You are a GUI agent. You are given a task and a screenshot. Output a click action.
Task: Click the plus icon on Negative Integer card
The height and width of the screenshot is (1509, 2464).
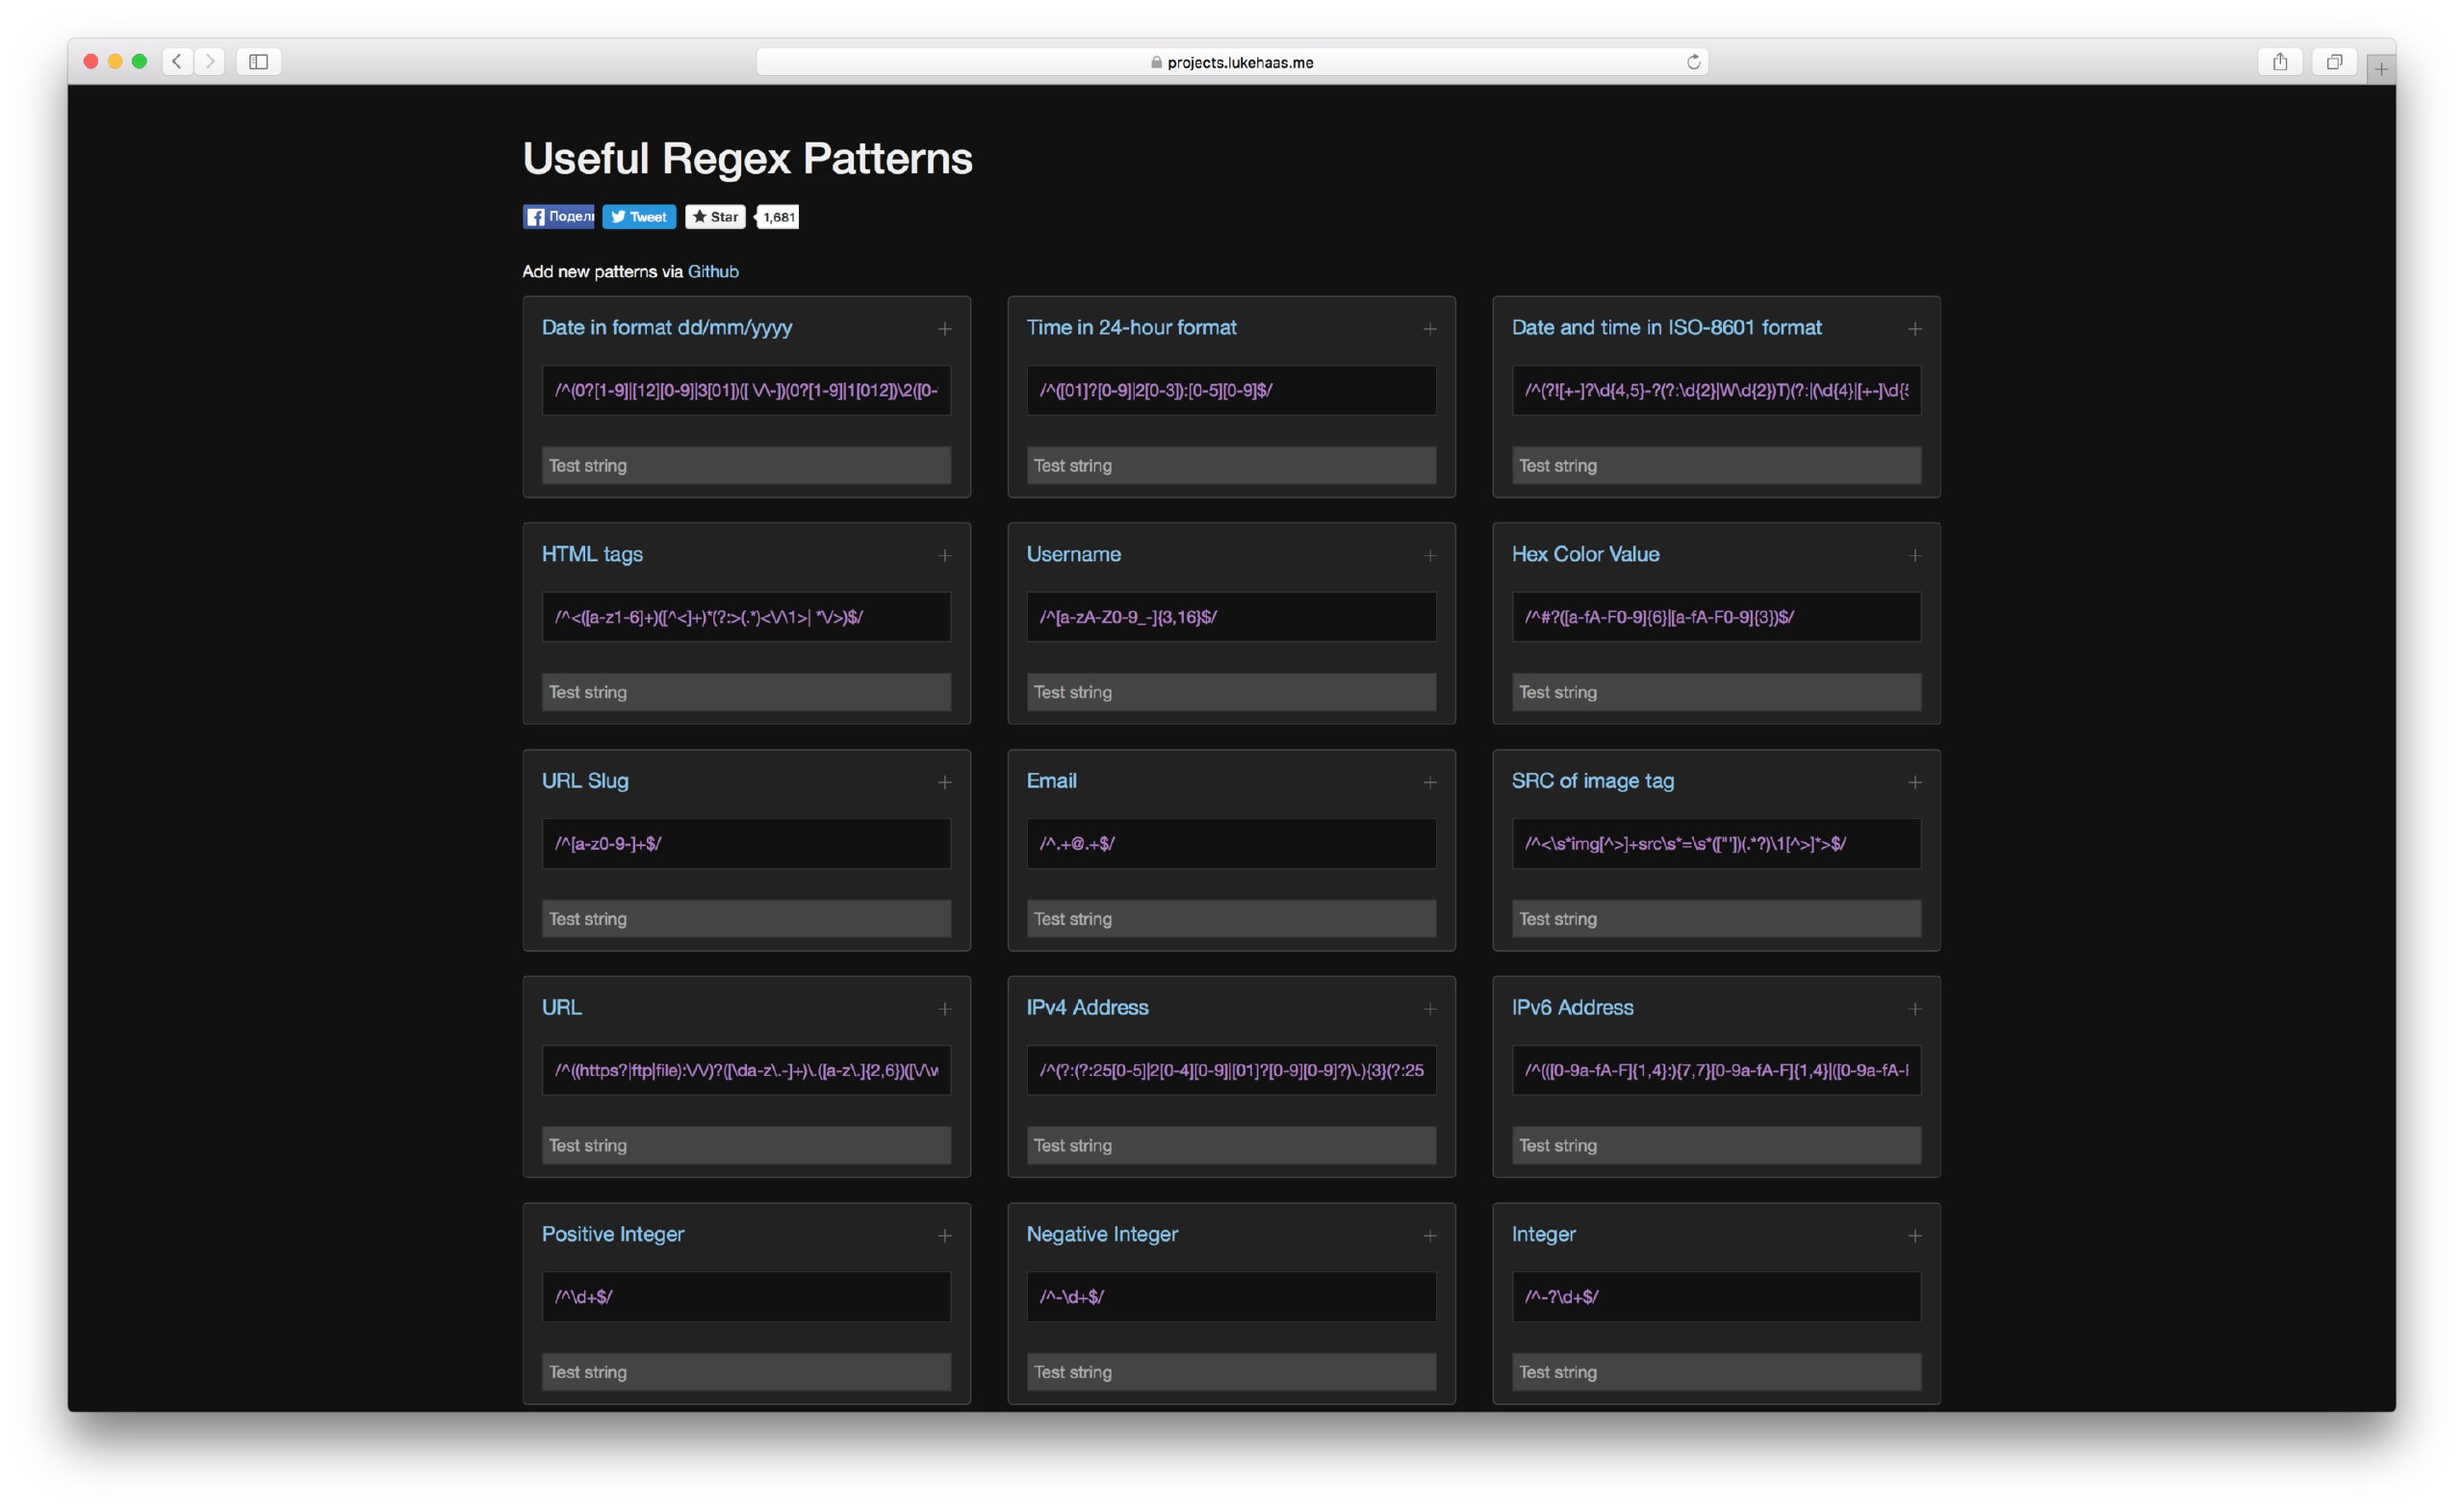(x=1429, y=1236)
